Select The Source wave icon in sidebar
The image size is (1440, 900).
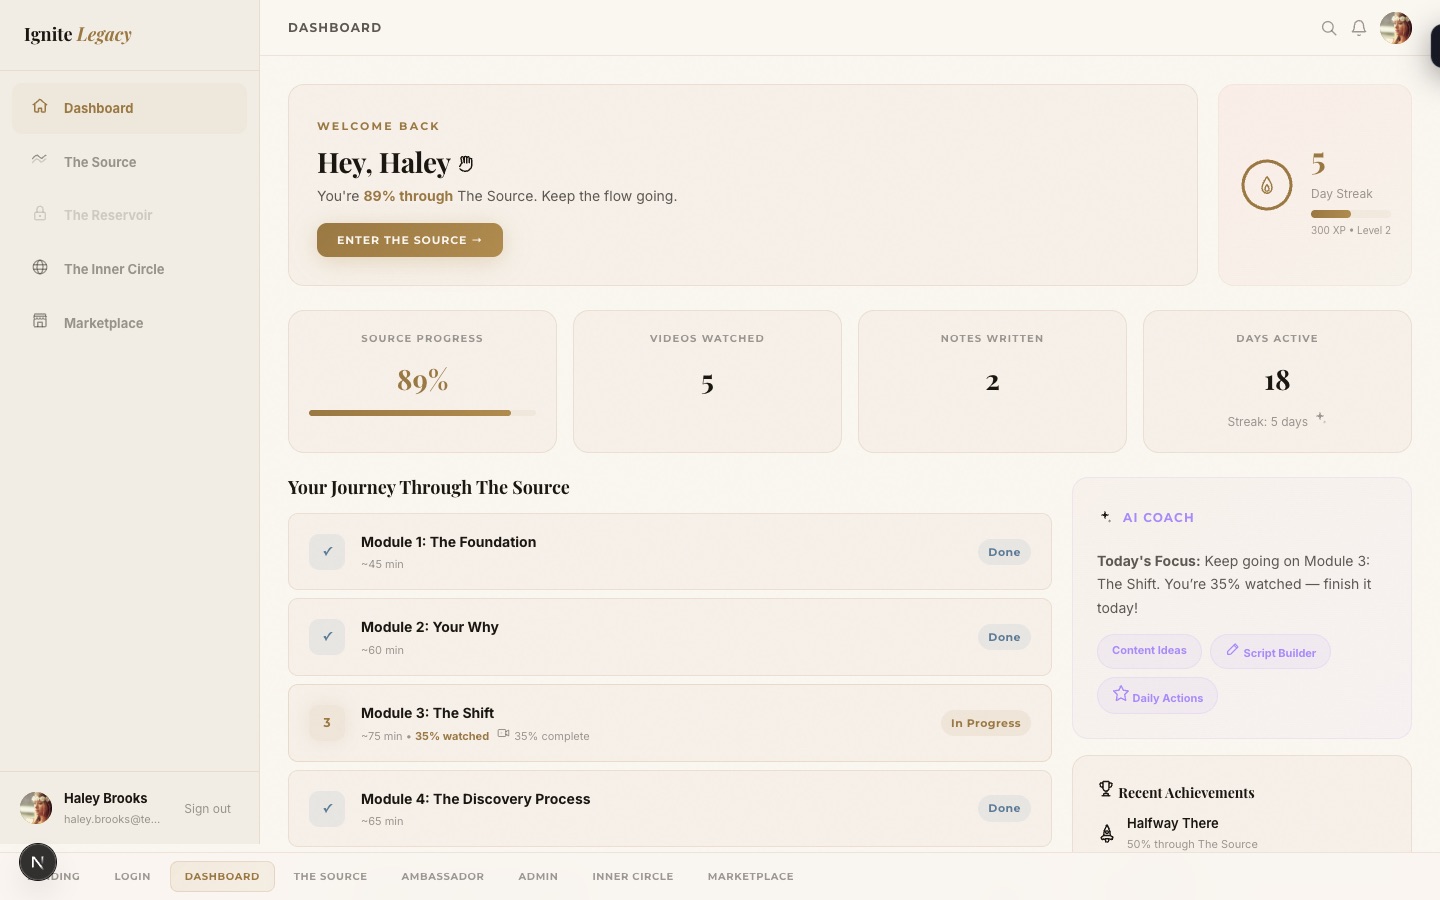coord(39,159)
